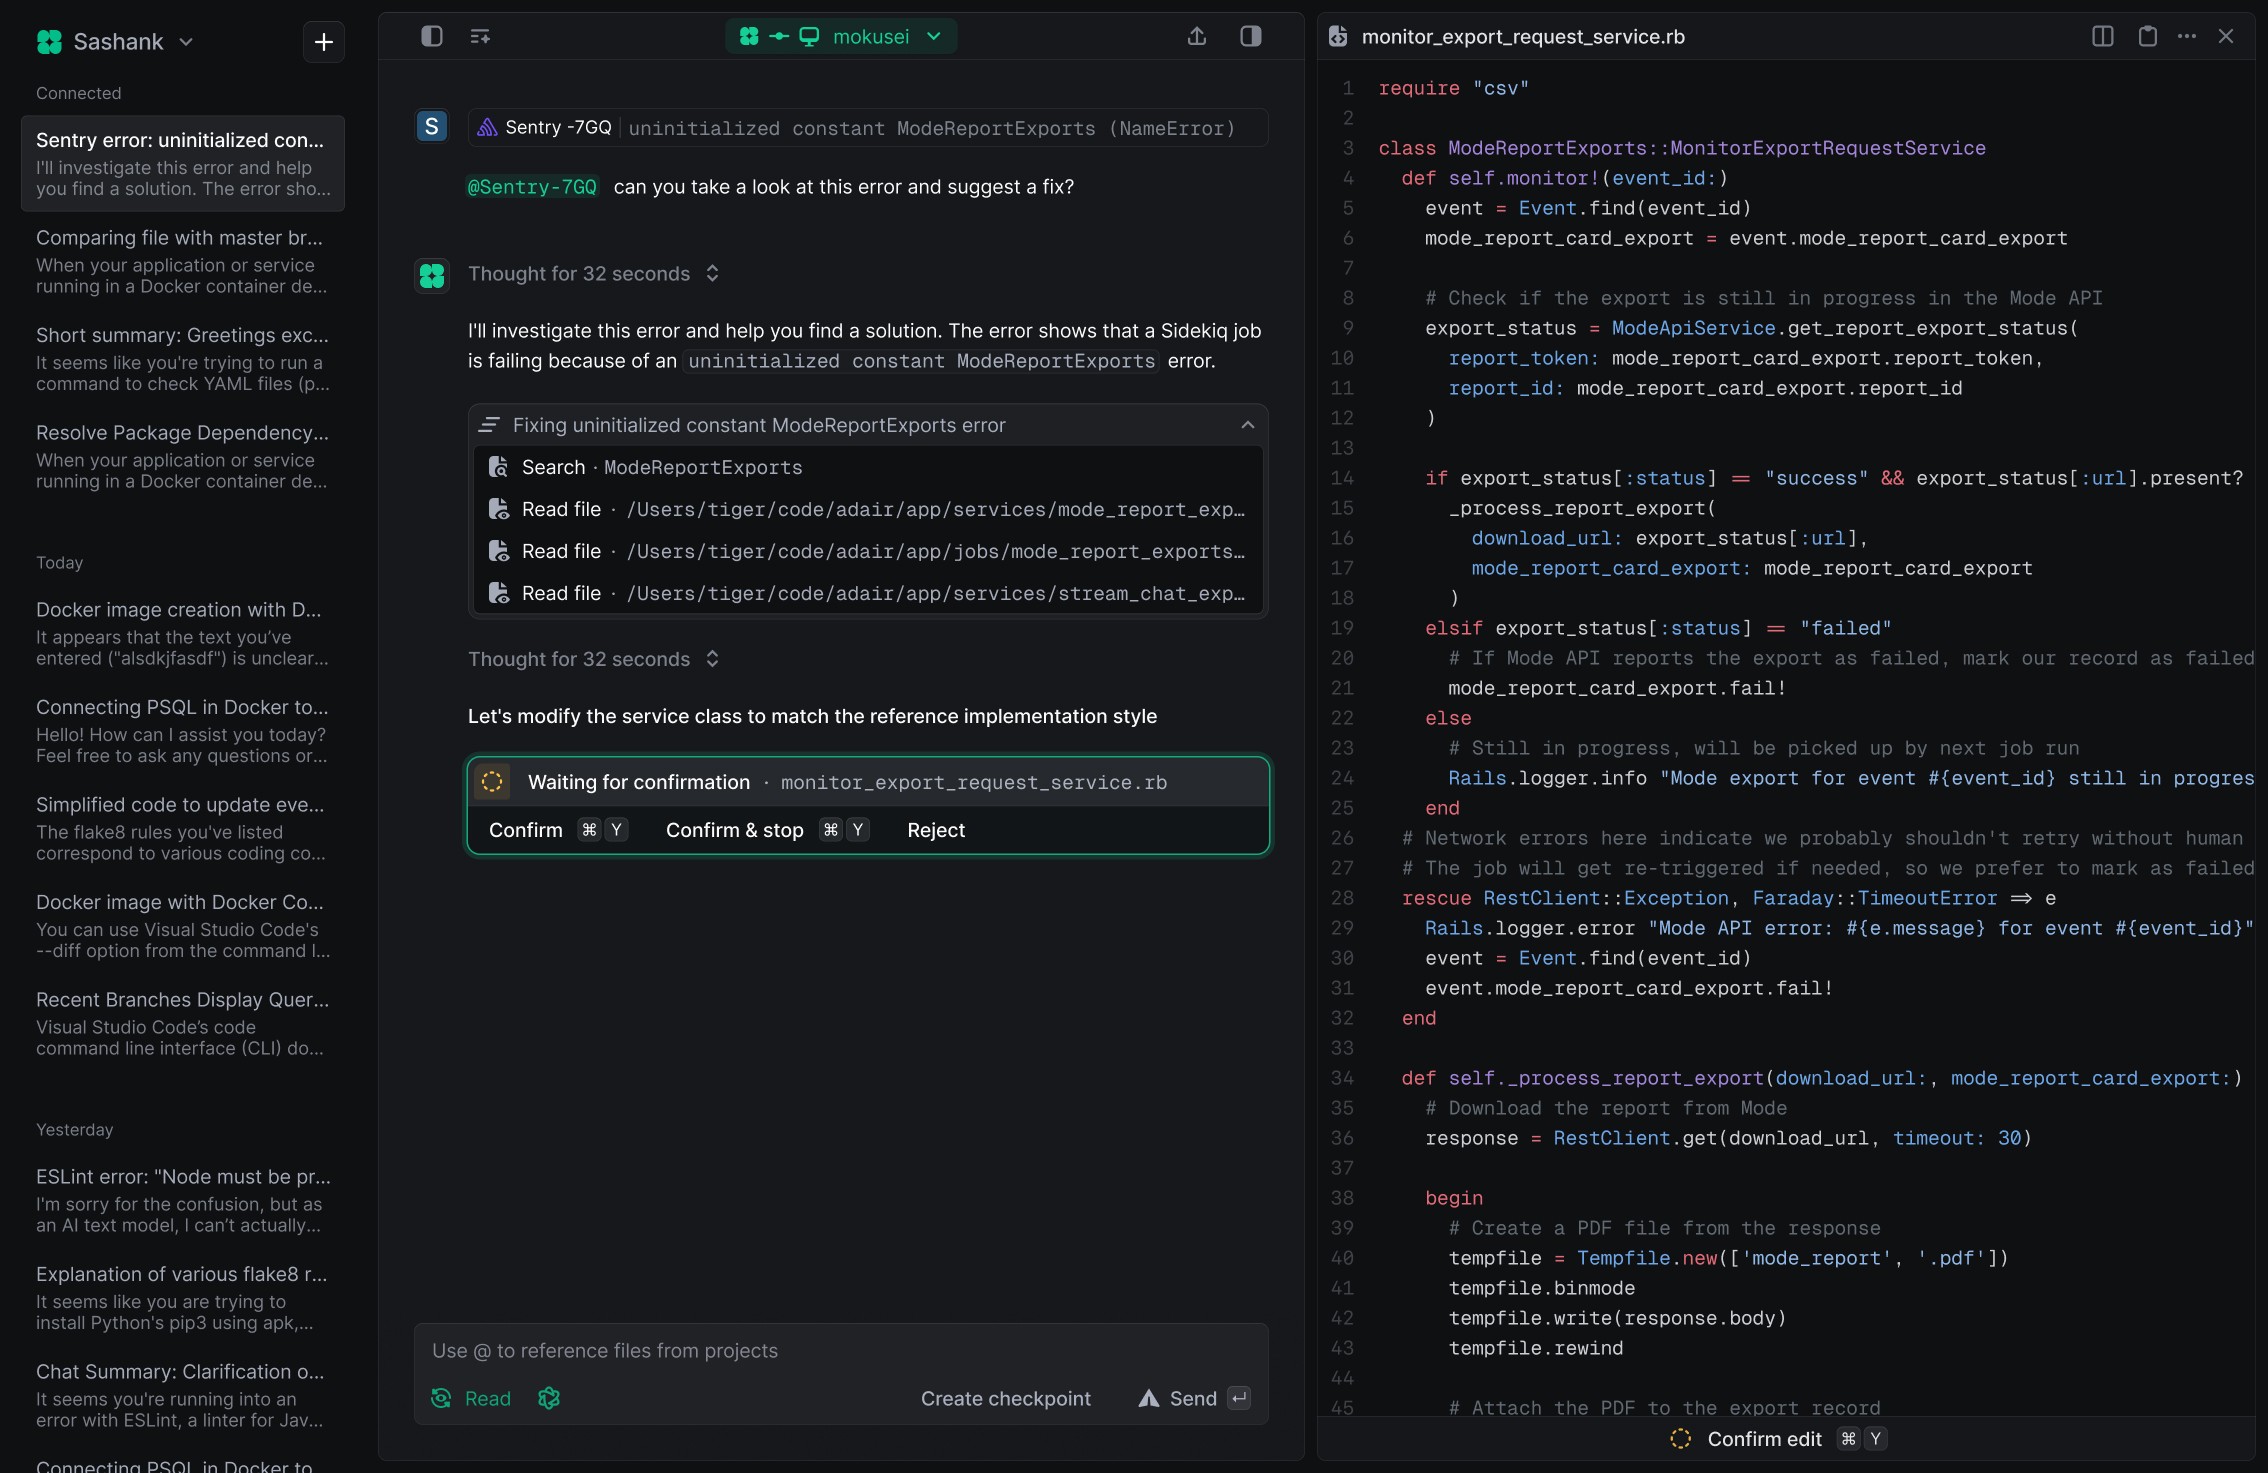Open Short summary: Greetings exc... chat
Viewport: 2268px width, 1473px height.
click(x=183, y=358)
